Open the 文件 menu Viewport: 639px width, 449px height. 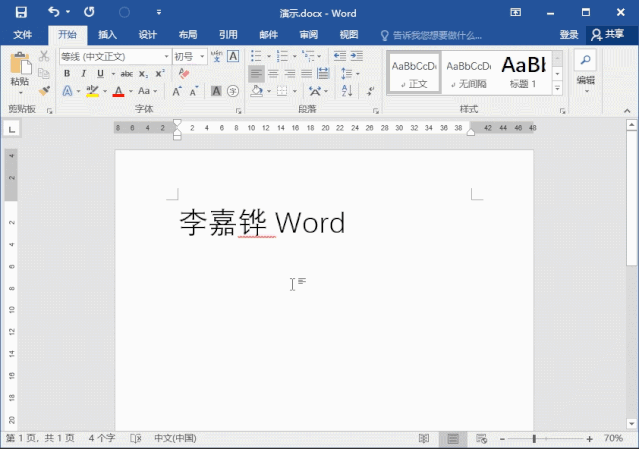[22, 35]
